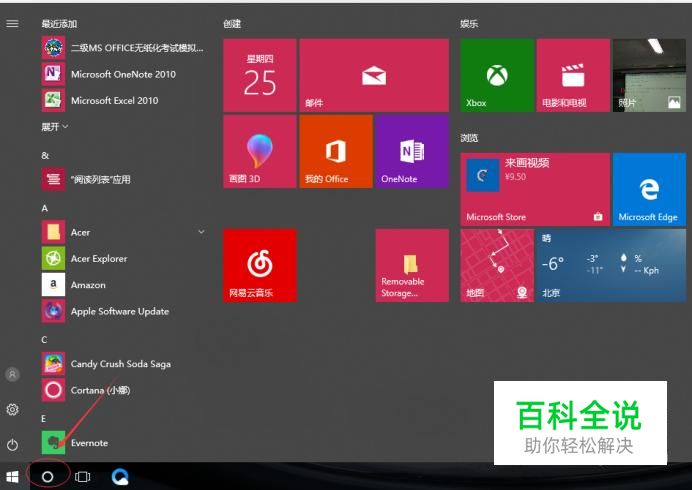692x490 pixels.
Task: Click the letter C section header
Action: (x=44, y=339)
